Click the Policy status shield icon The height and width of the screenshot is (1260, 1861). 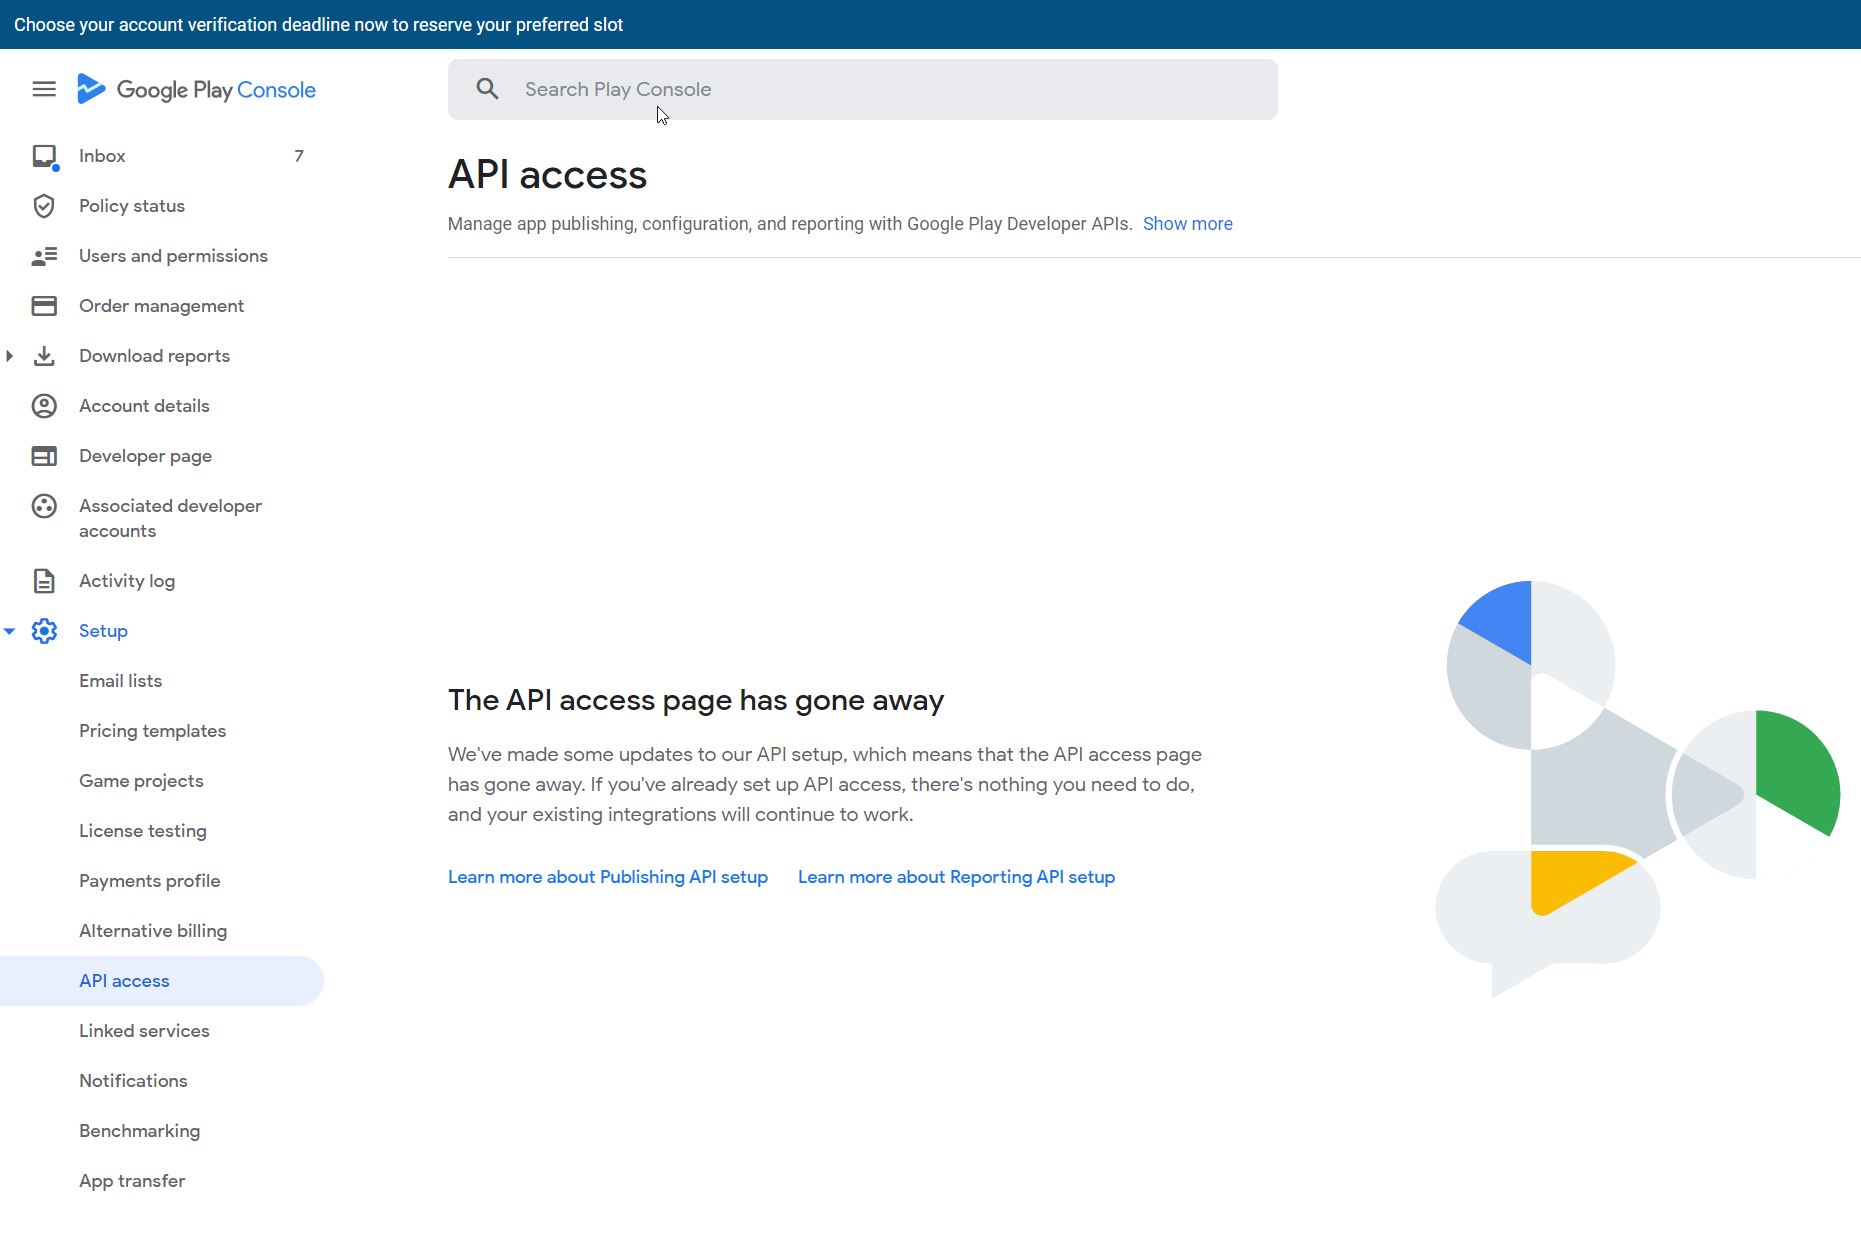click(x=44, y=206)
